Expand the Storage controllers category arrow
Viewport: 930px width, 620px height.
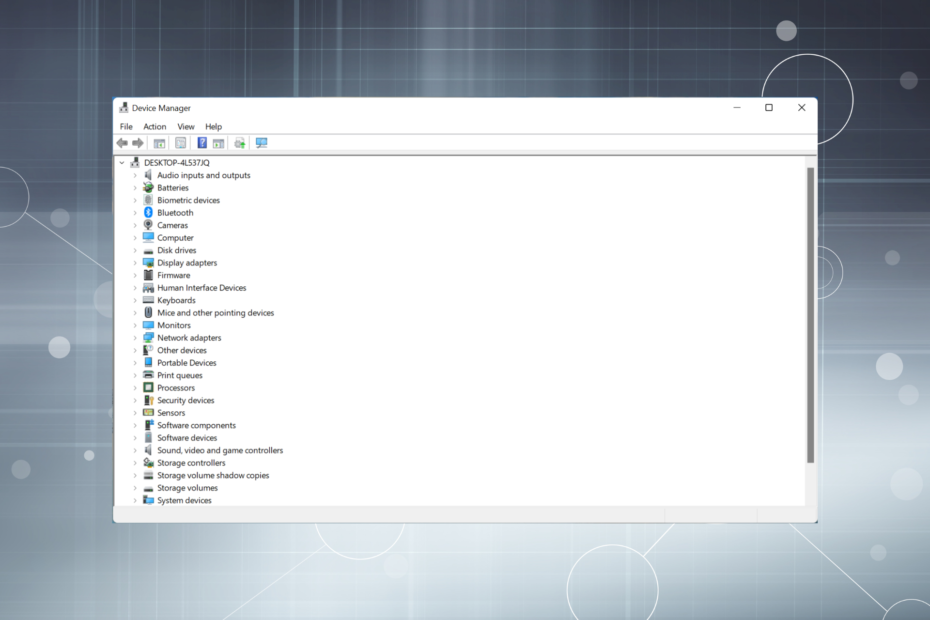click(x=135, y=463)
